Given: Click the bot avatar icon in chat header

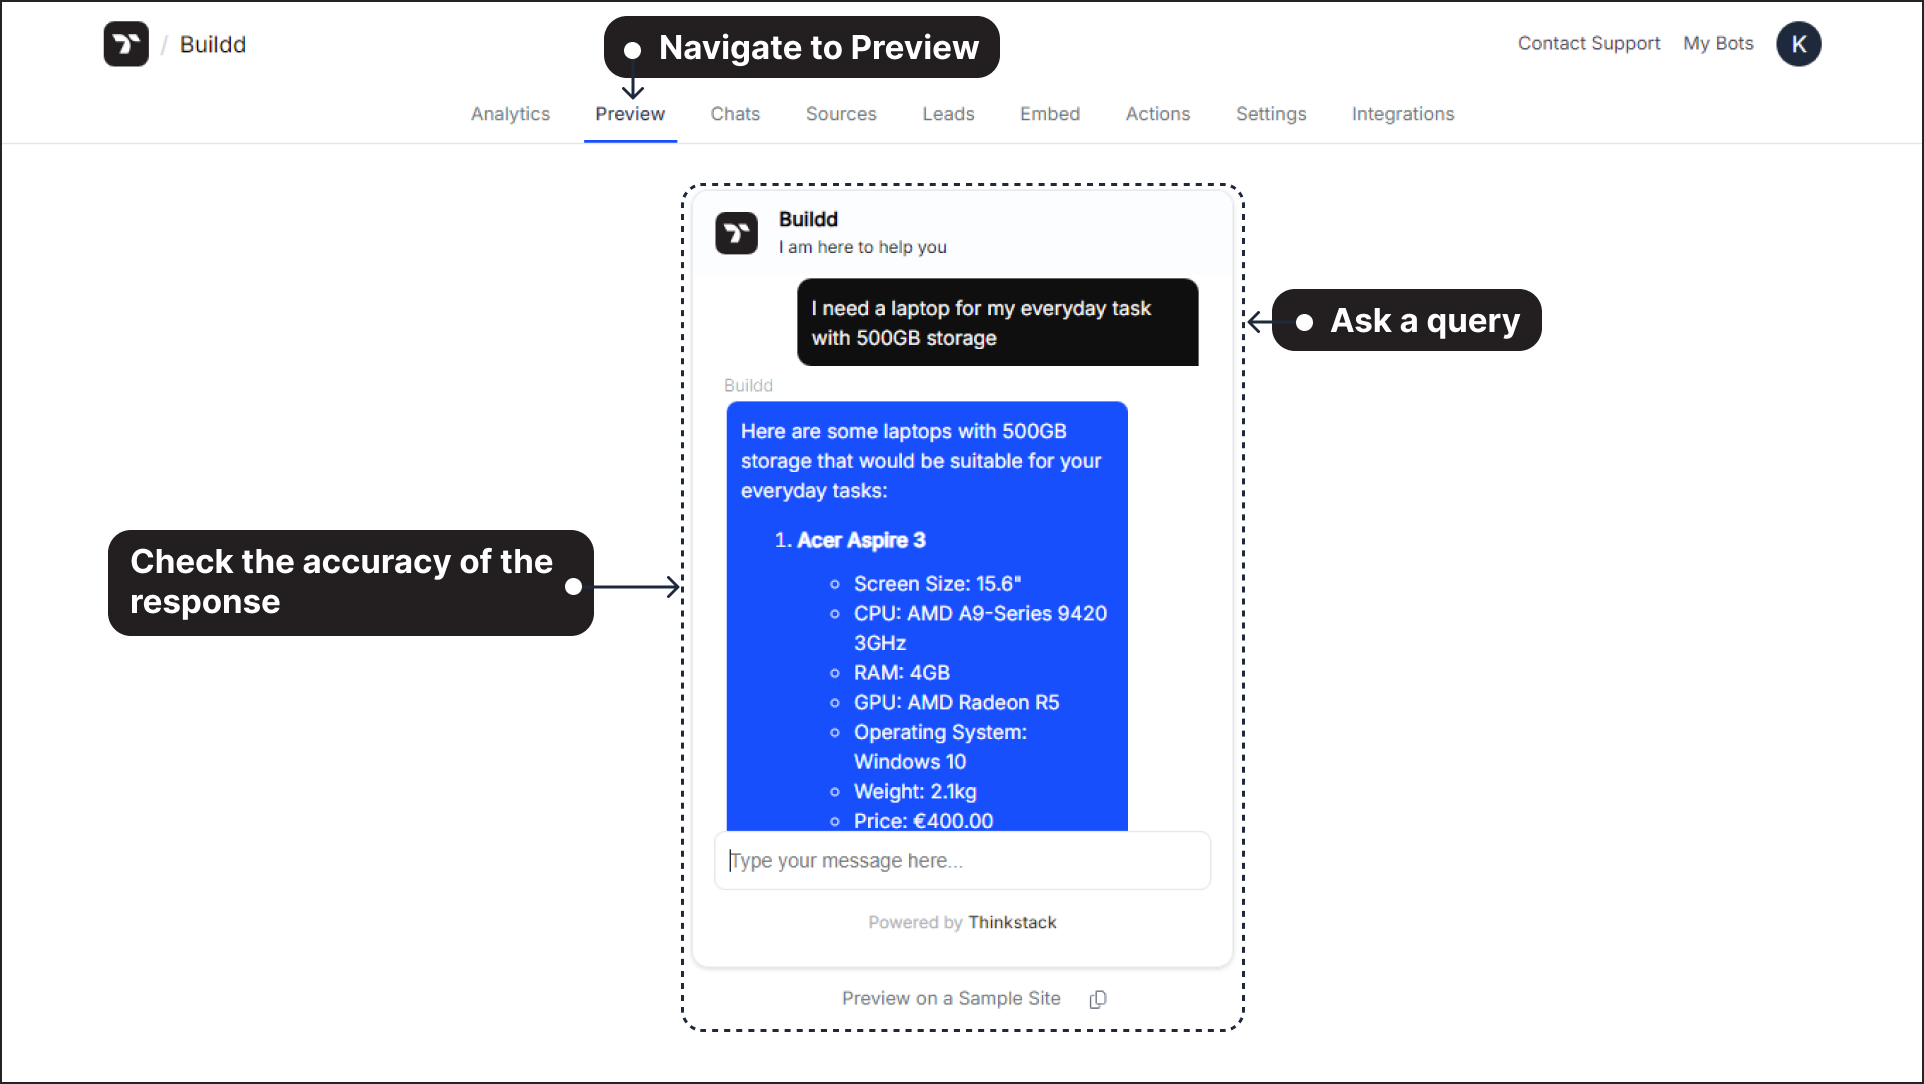Looking at the screenshot, I should [736, 233].
